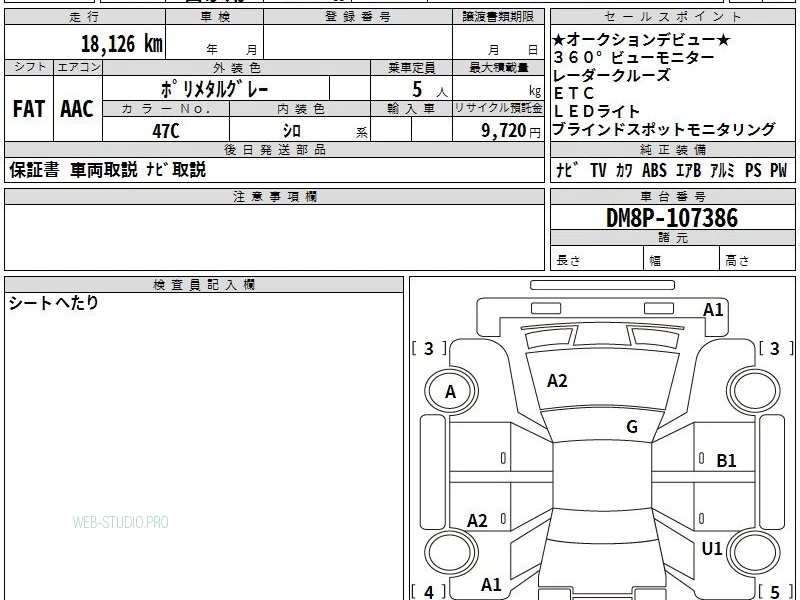Click the mileage value 18,126 km
The height and width of the screenshot is (600, 800).
121,43
